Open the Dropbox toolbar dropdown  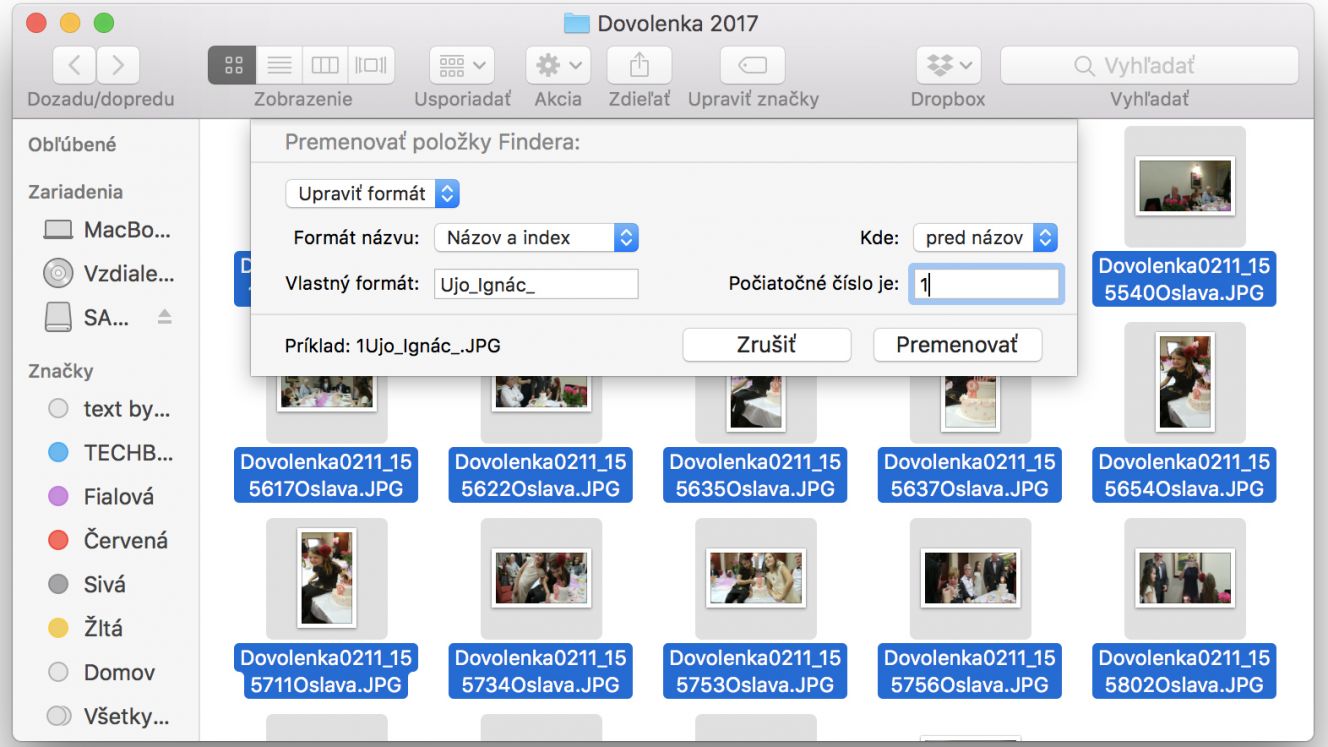click(x=948, y=65)
